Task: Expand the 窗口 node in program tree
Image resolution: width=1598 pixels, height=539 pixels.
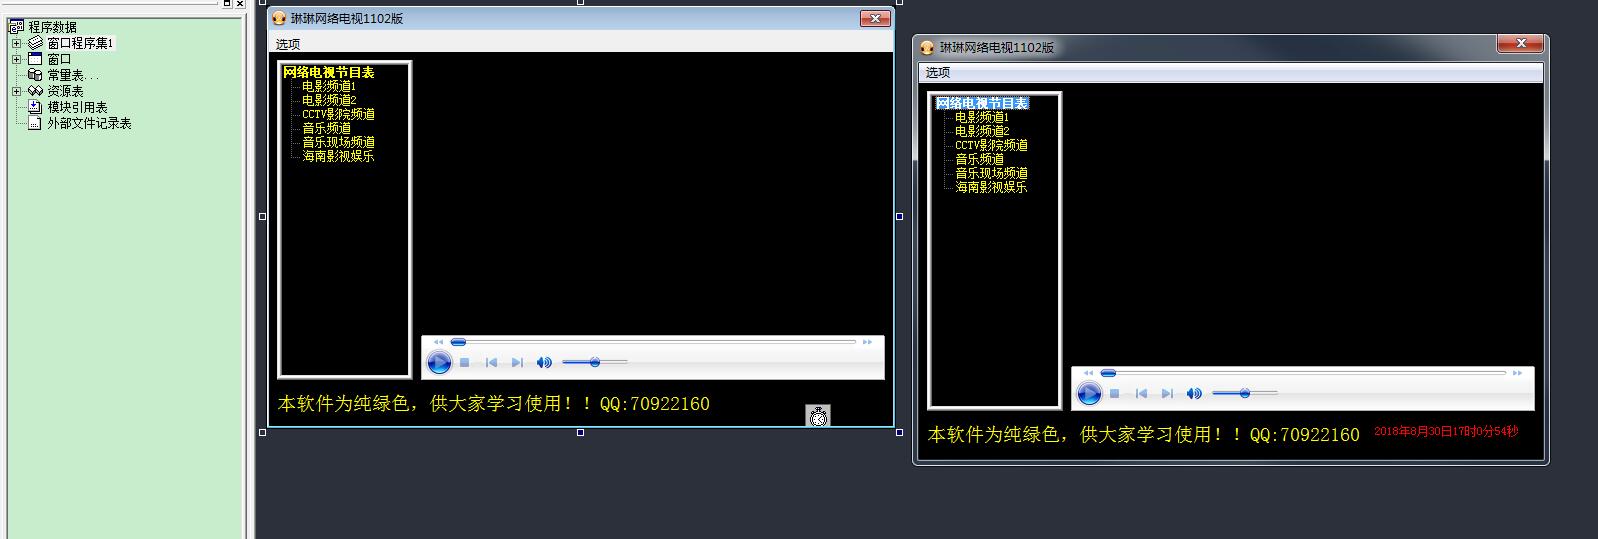Action: [x=16, y=59]
